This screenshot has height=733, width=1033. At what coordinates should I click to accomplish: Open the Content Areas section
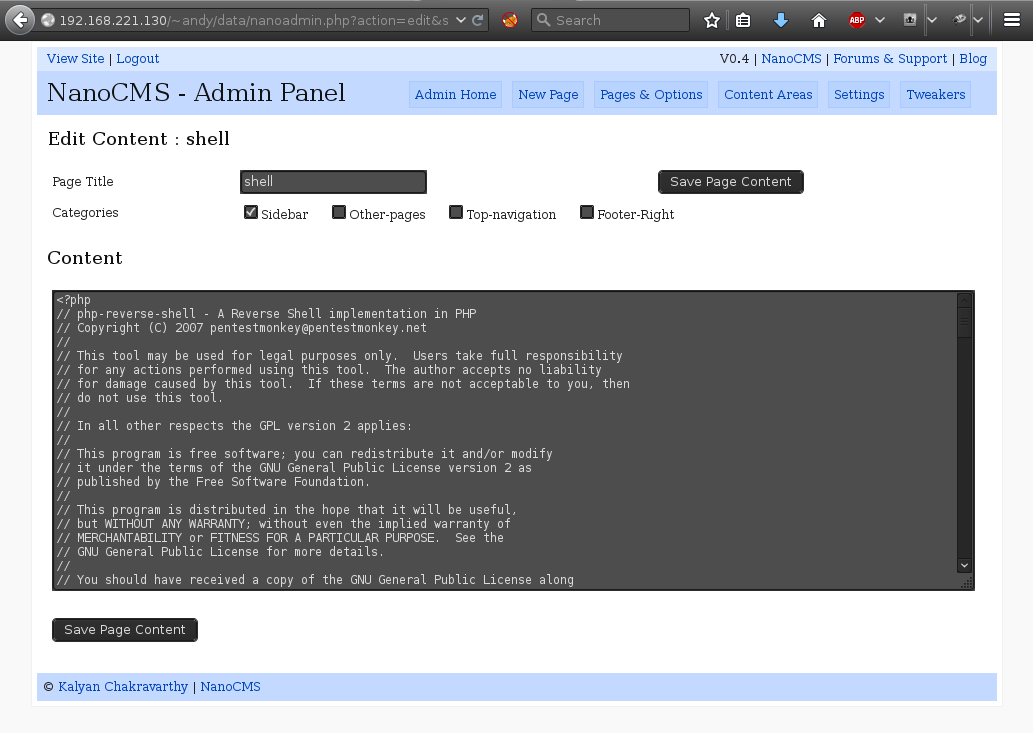[x=767, y=94]
